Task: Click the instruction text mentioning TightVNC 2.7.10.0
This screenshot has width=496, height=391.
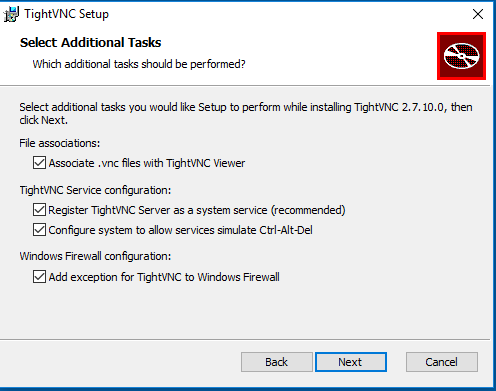Action: point(246,113)
